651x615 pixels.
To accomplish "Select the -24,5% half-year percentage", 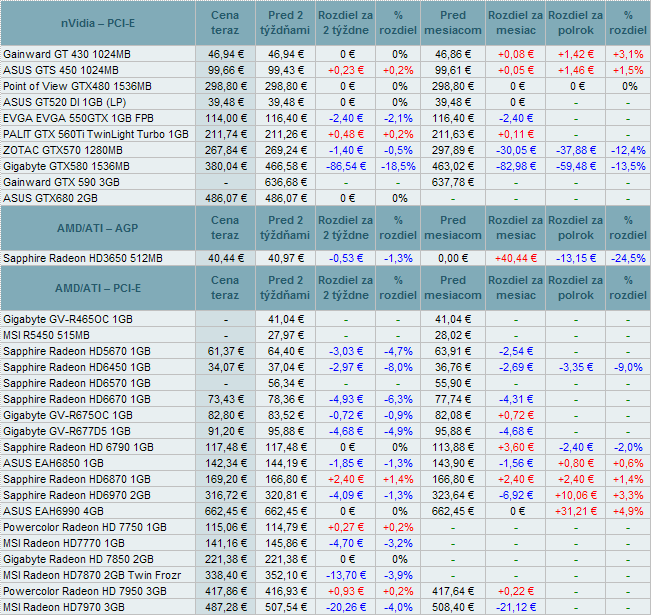I will pyautogui.click(x=628, y=258).
